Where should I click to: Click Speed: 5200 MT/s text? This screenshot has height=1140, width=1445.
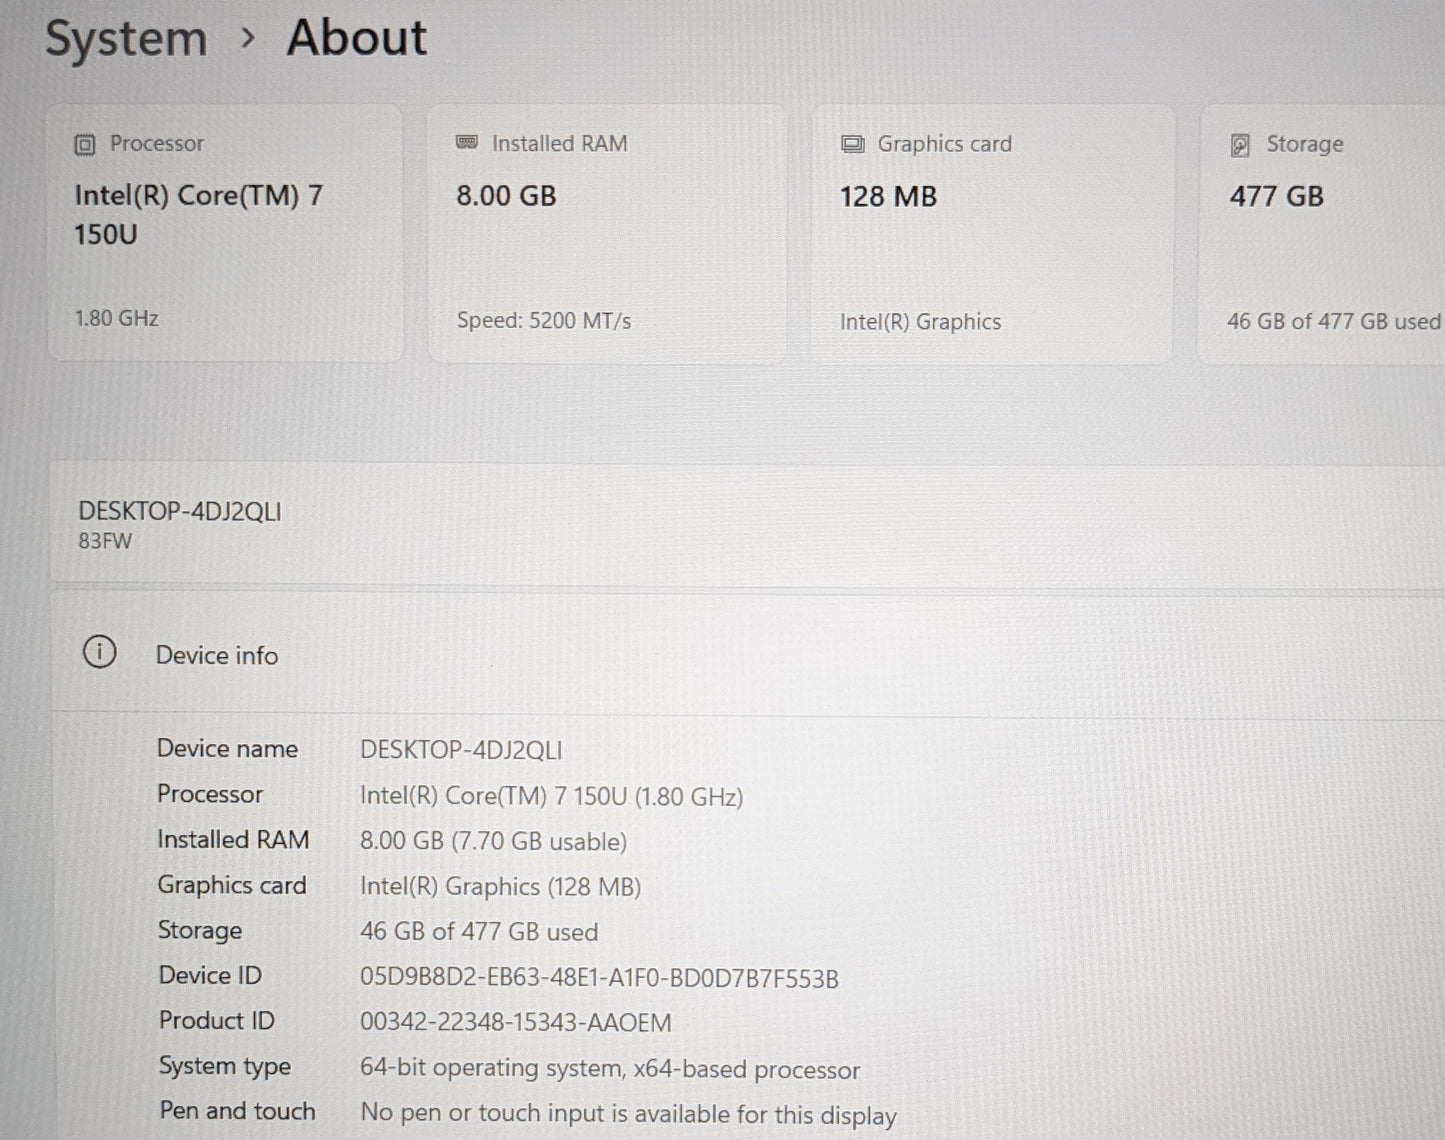click(544, 320)
